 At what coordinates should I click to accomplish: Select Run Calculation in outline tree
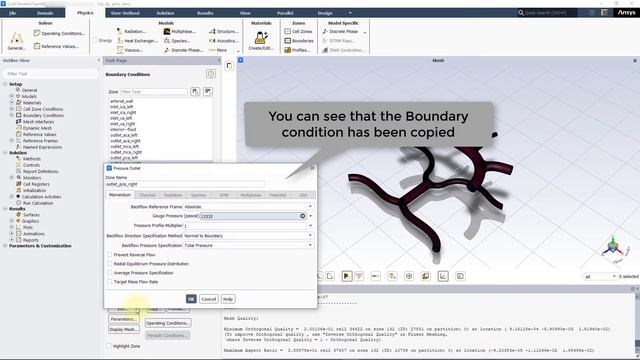38,203
